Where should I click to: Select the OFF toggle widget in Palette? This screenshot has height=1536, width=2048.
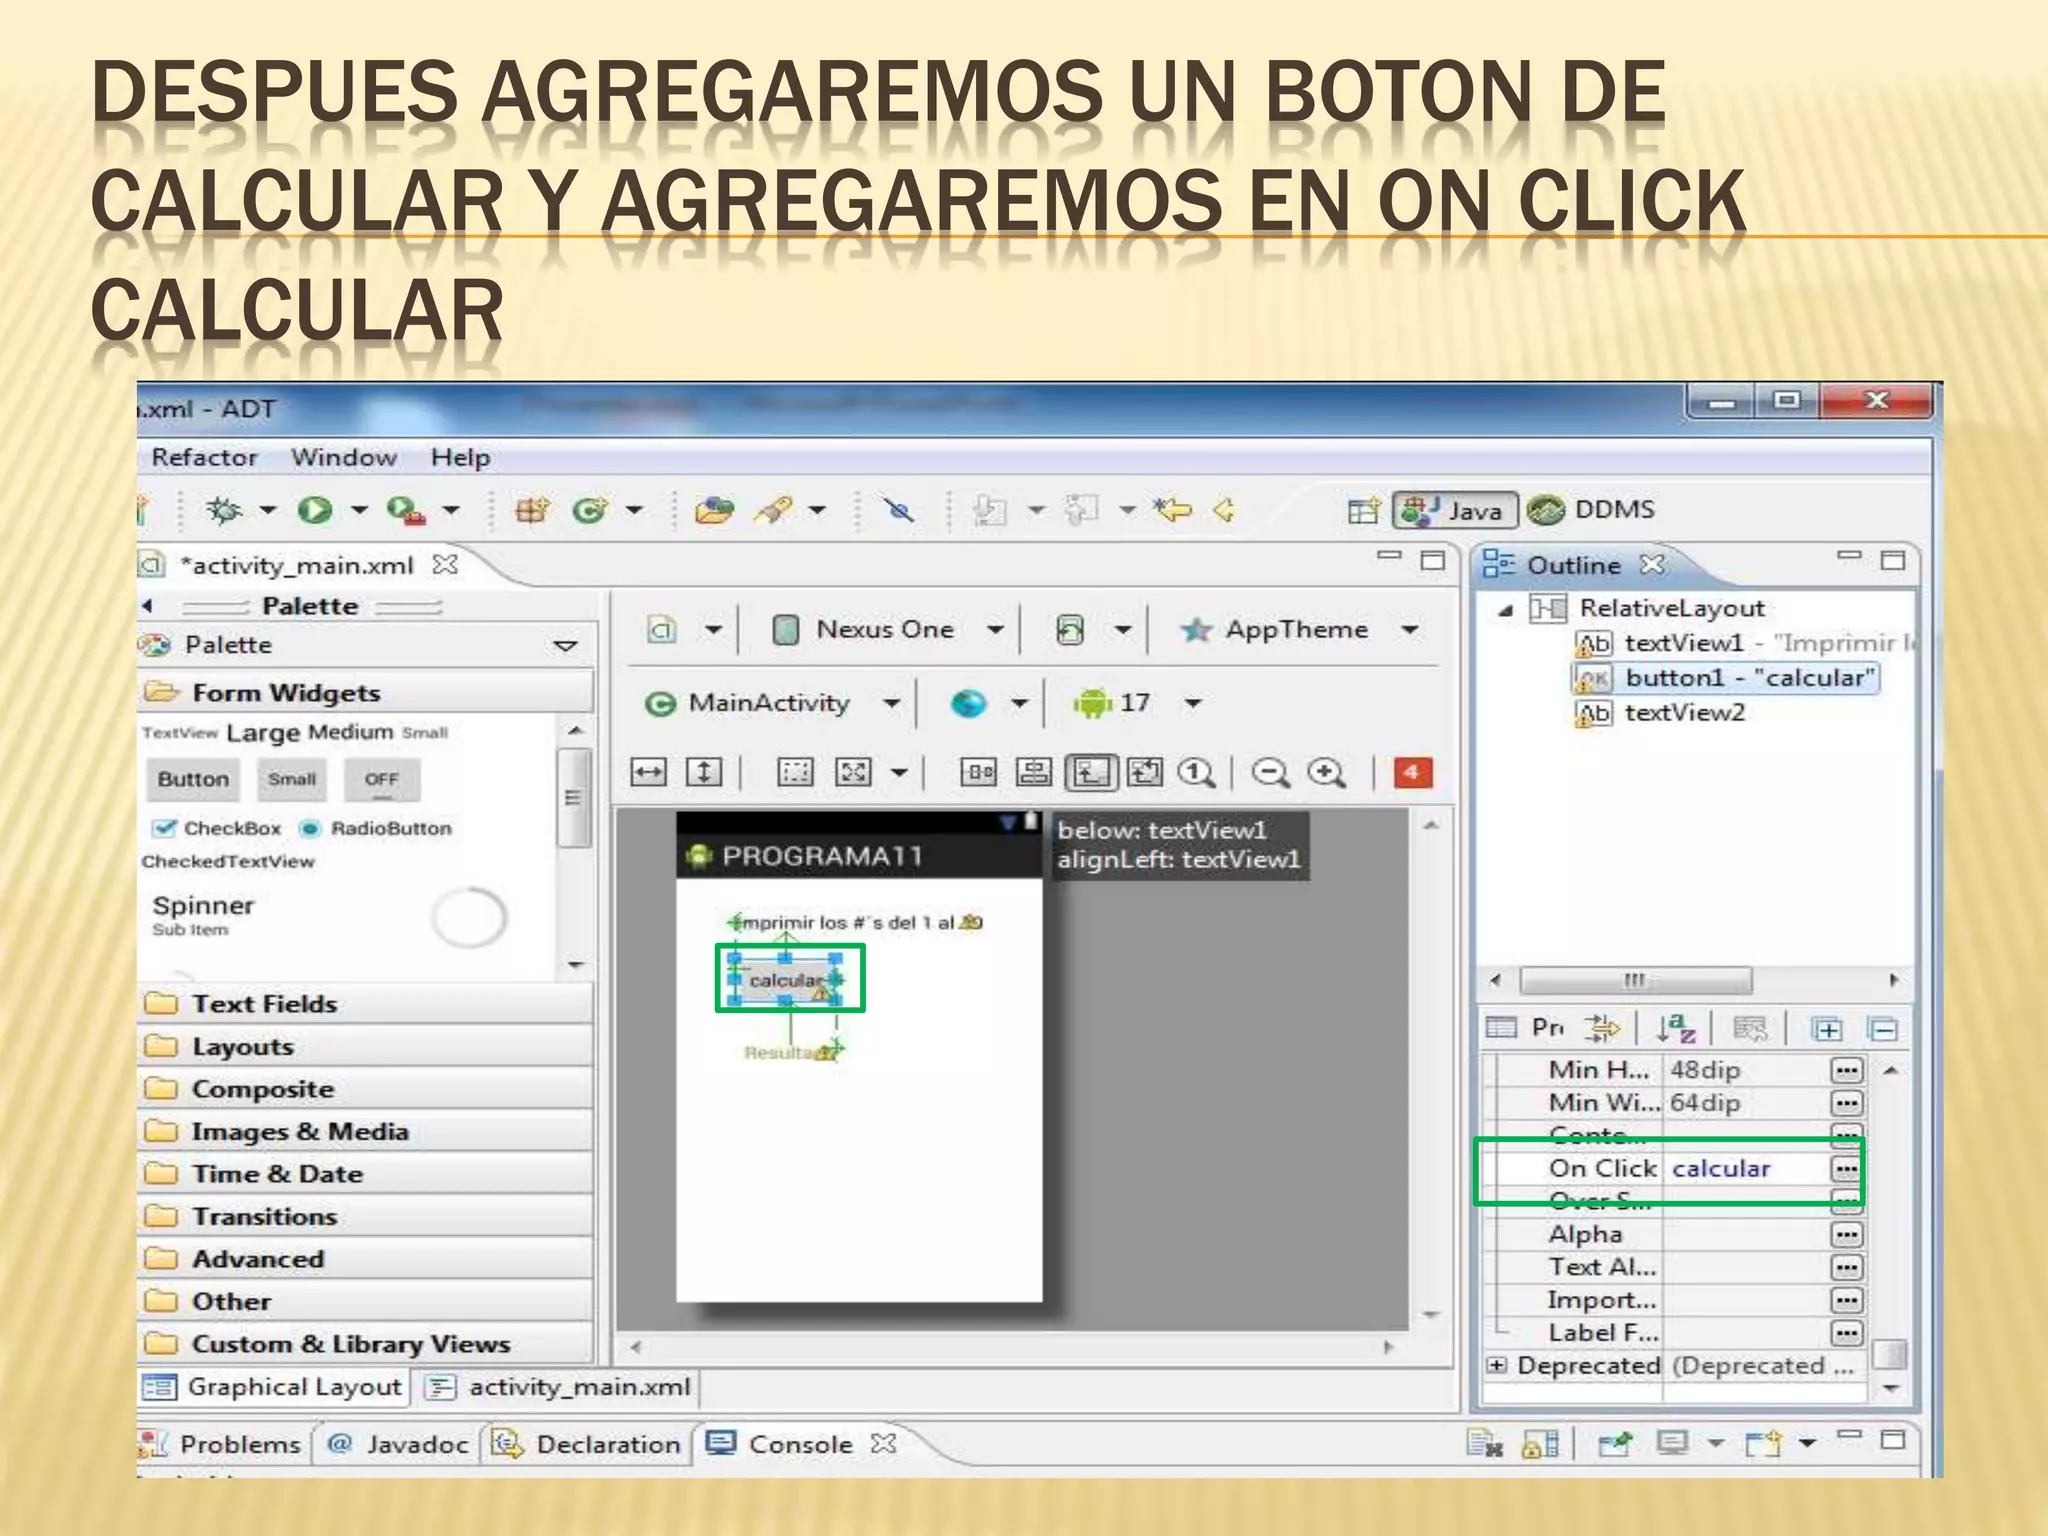381,780
